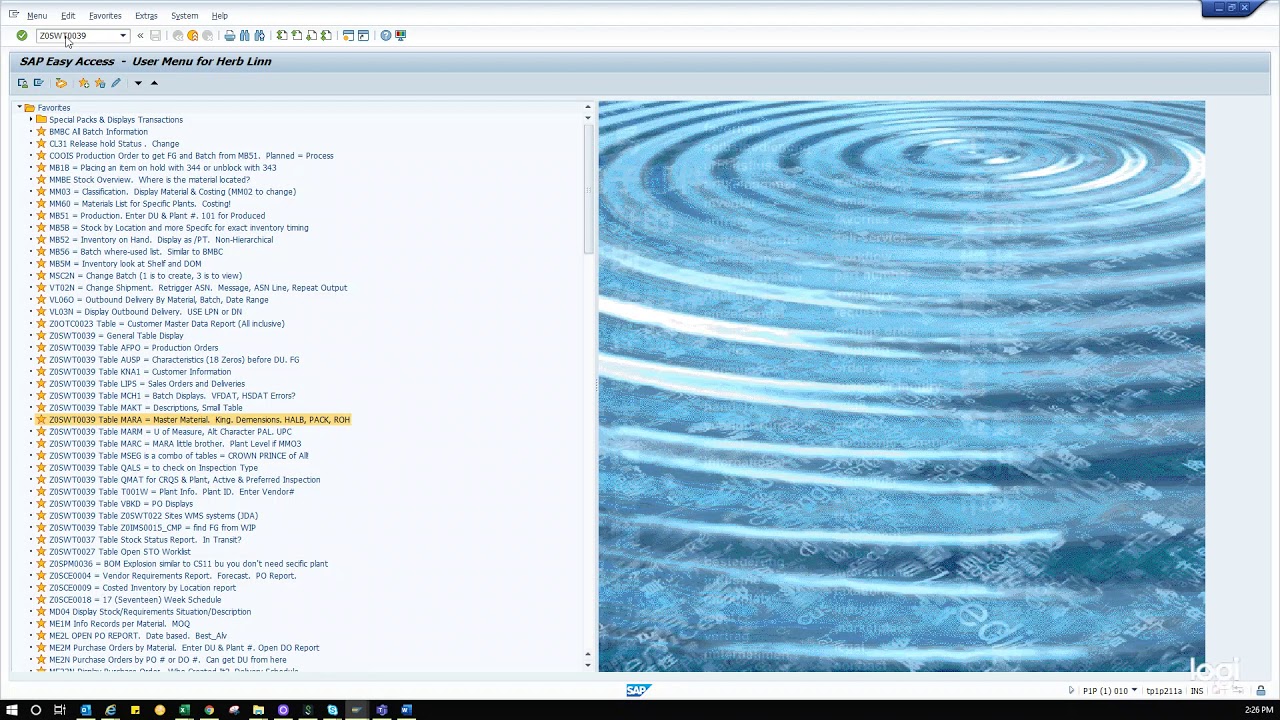Go to Previous Page icon
The height and width of the screenshot is (720, 1280).
point(297,36)
